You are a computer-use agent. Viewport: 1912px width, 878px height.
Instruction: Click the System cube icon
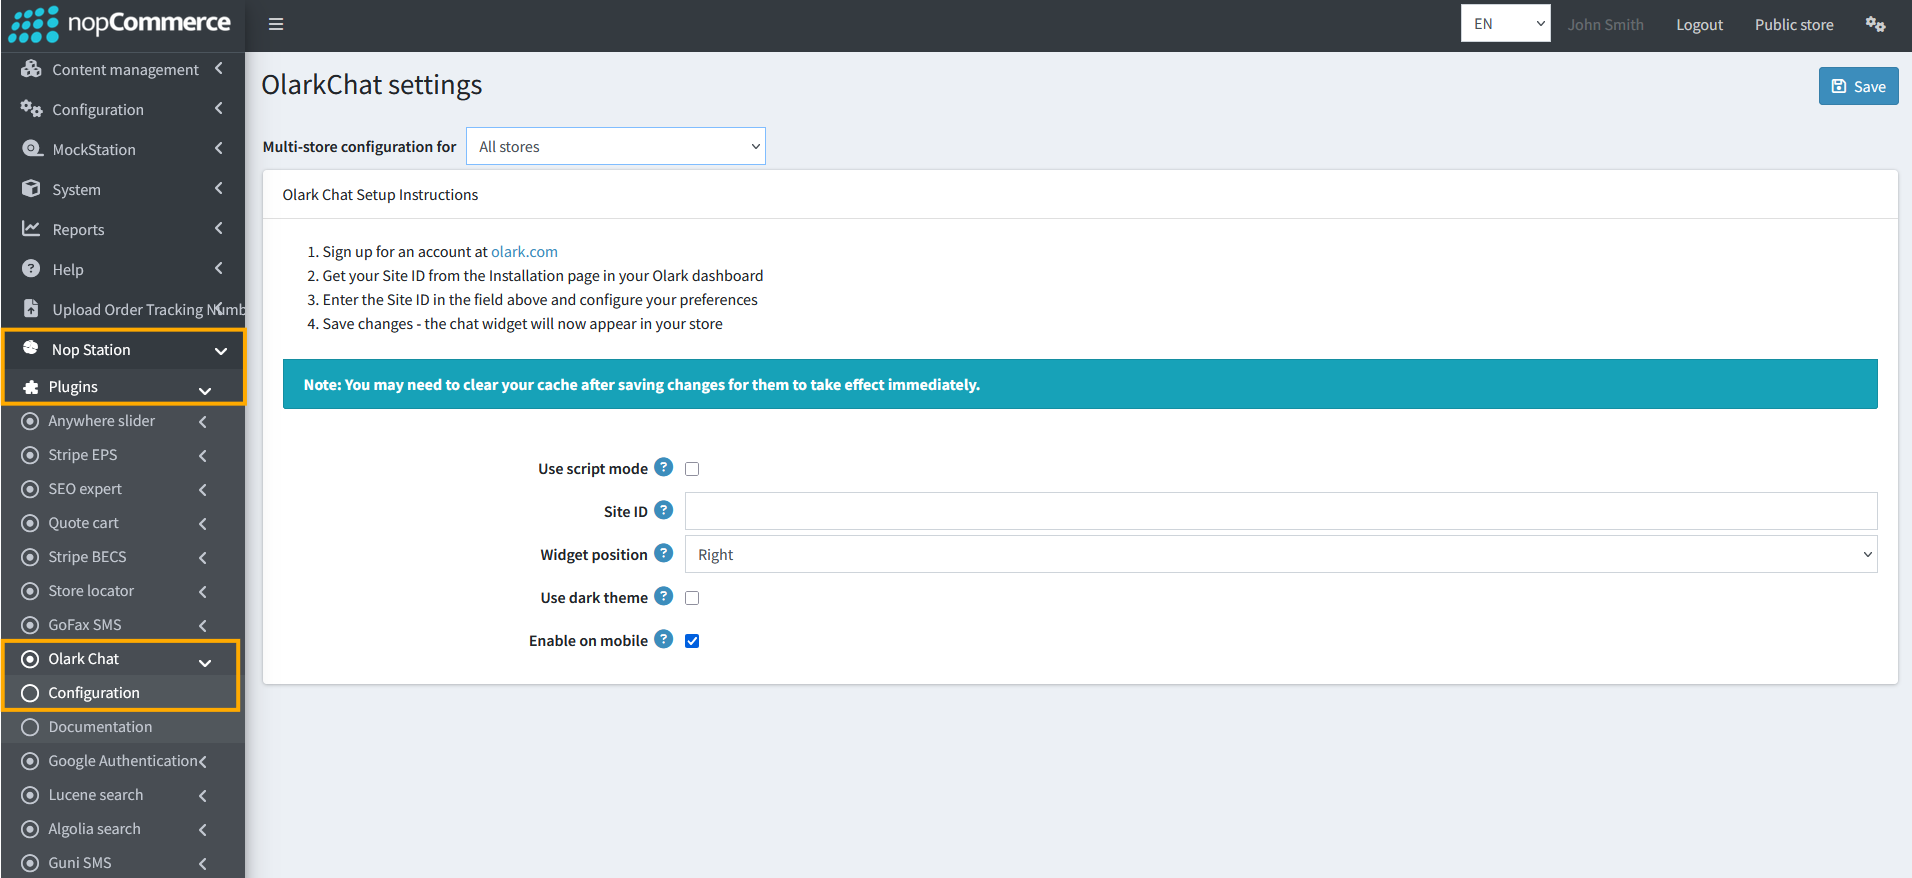click(x=31, y=189)
